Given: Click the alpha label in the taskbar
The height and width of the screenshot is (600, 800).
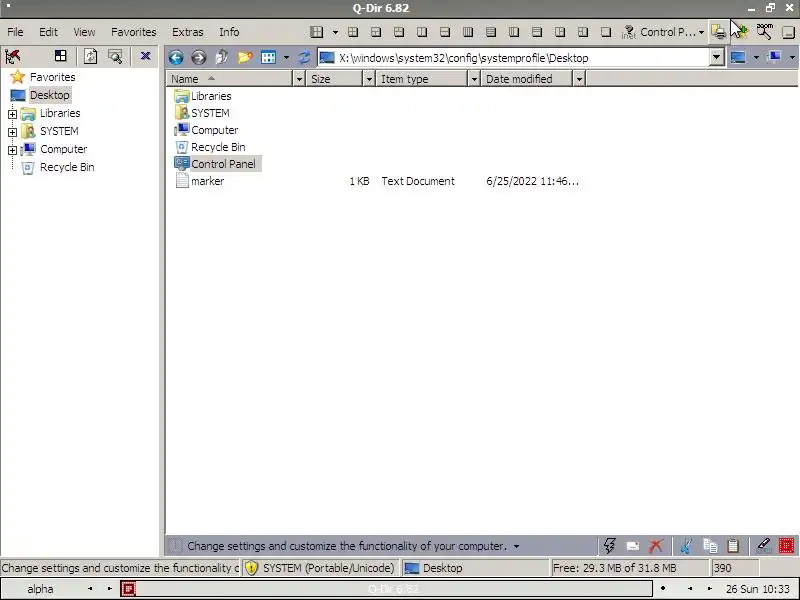Looking at the screenshot, I should click(x=40, y=589).
